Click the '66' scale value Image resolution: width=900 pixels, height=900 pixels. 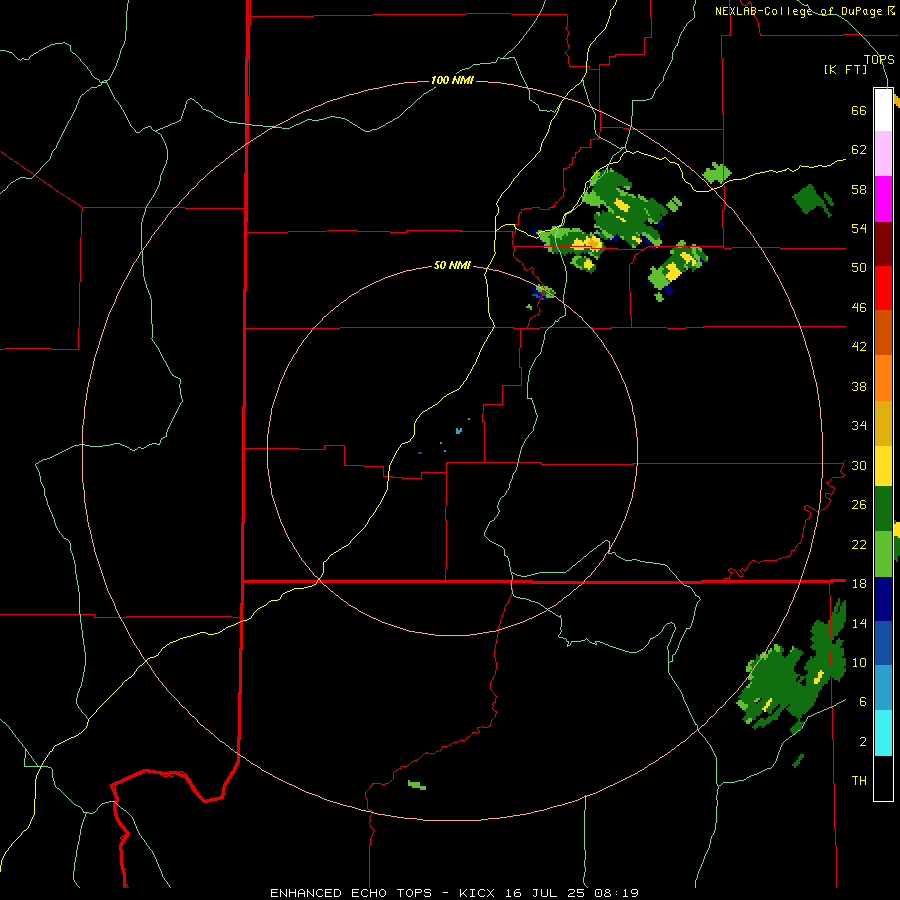click(859, 111)
